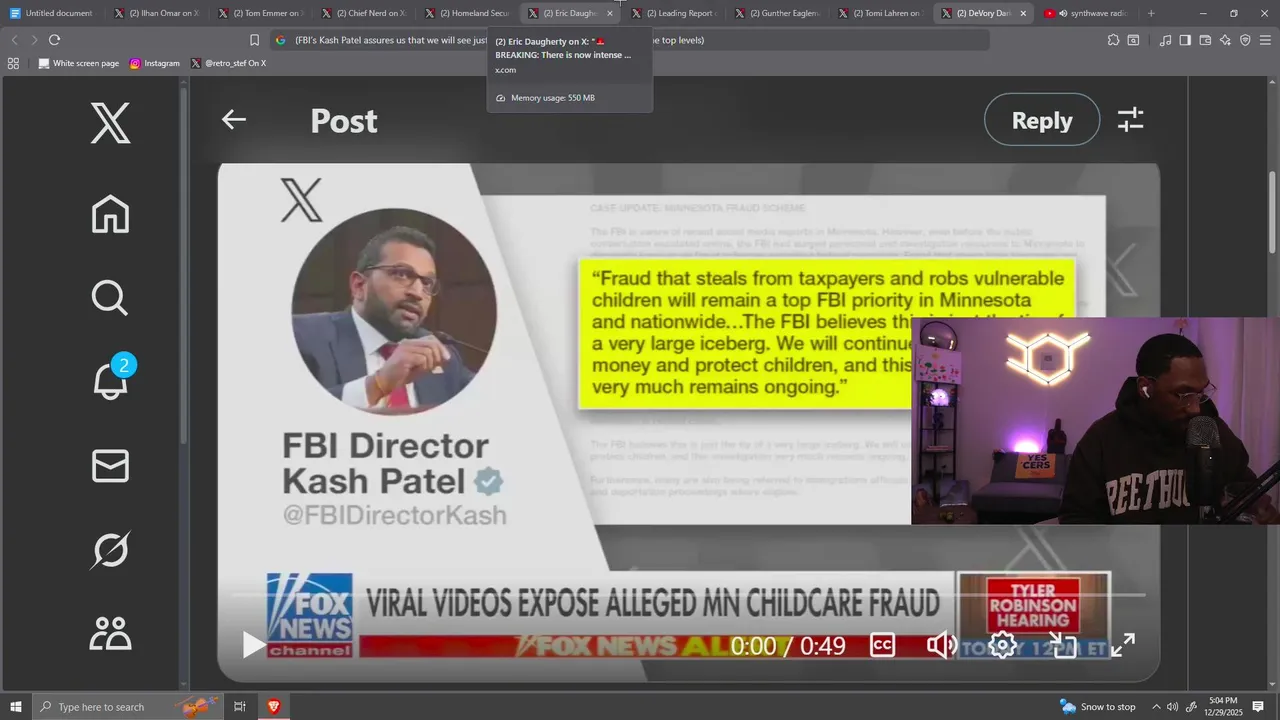Open Brave Wallet icon
This screenshot has height=720, width=1280.
click(x=1205, y=40)
